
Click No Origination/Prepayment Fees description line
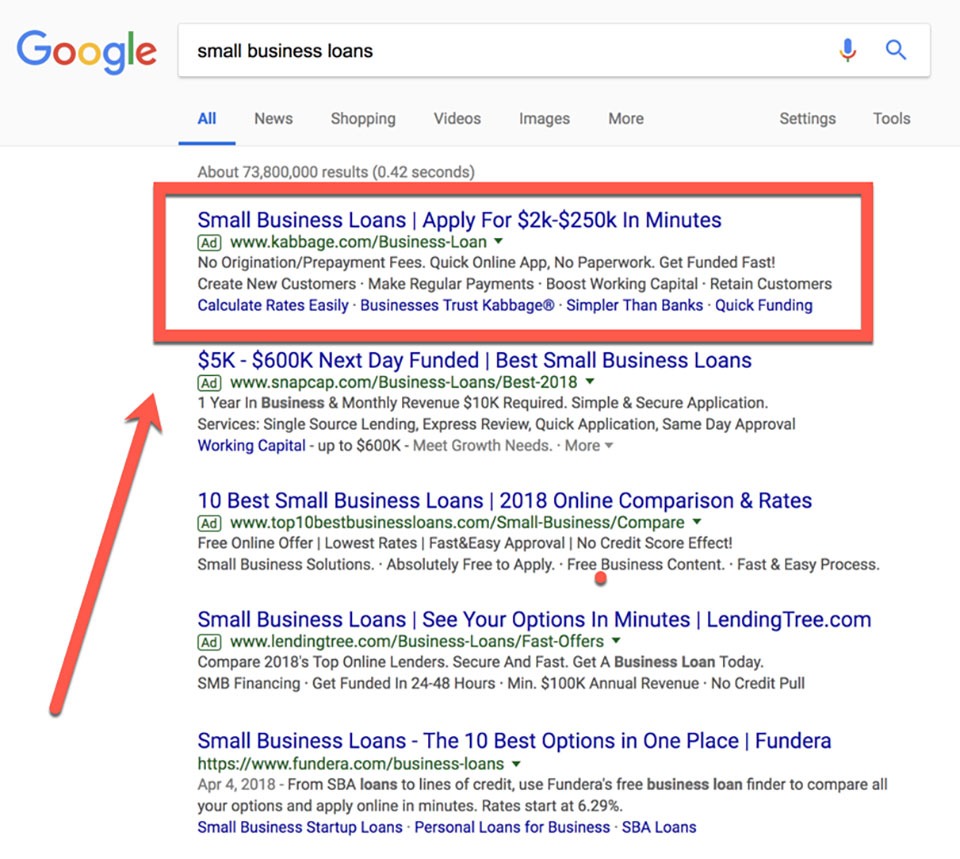pos(487,263)
